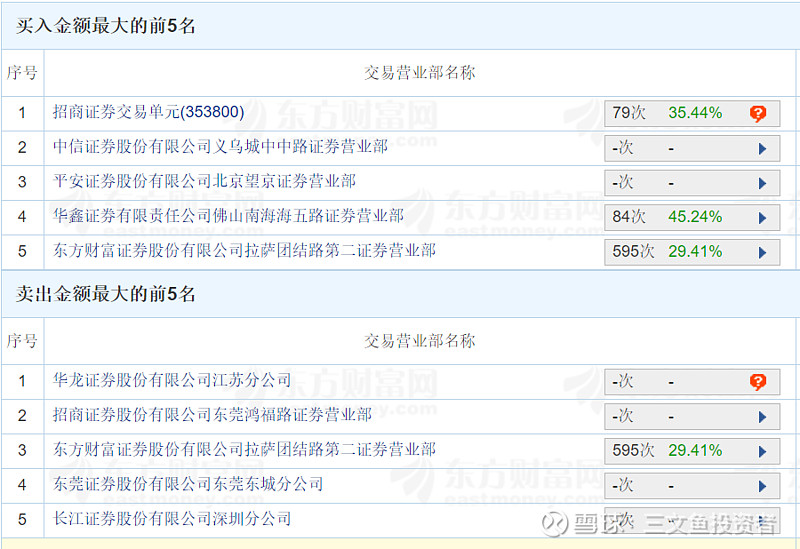The height and width of the screenshot is (549, 800).
Task: Open 中信证券 义乌城中中路证券营业部 link
Action: point(220,147)
